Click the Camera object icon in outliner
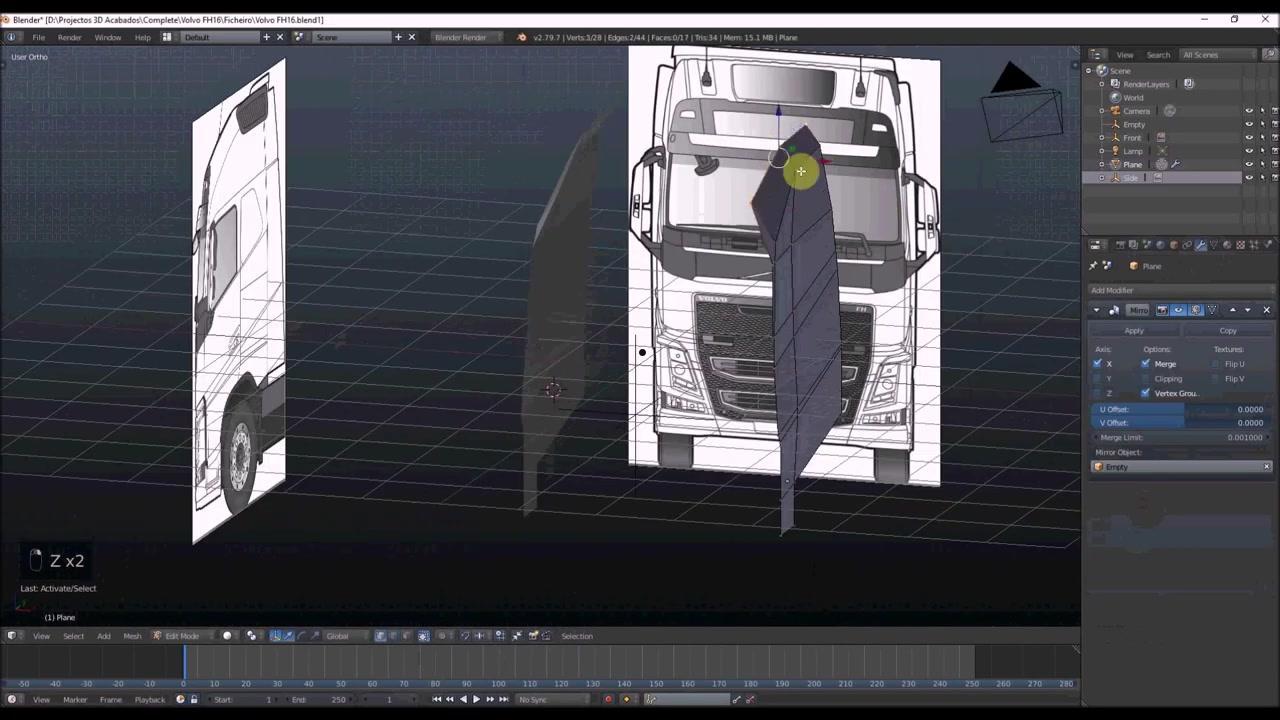 [x=1115, y=110]
